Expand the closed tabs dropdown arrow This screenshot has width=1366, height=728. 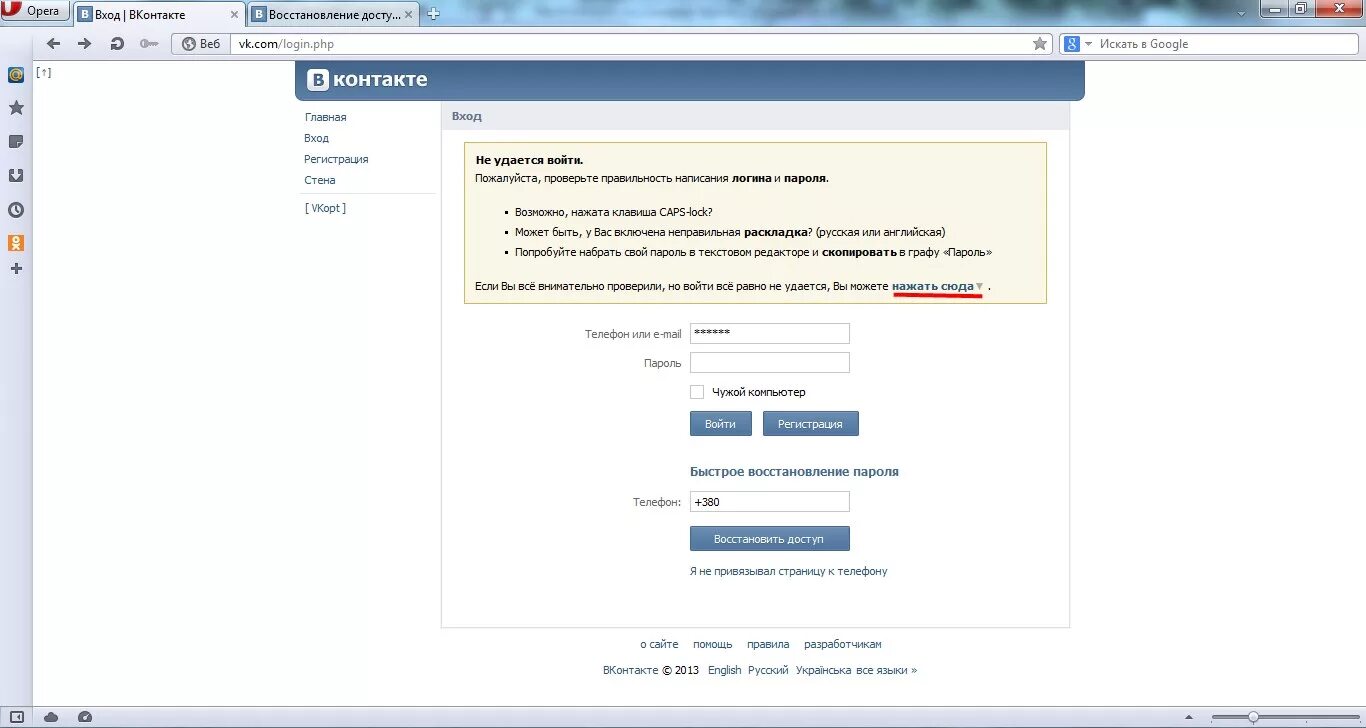pos(1240,14)
